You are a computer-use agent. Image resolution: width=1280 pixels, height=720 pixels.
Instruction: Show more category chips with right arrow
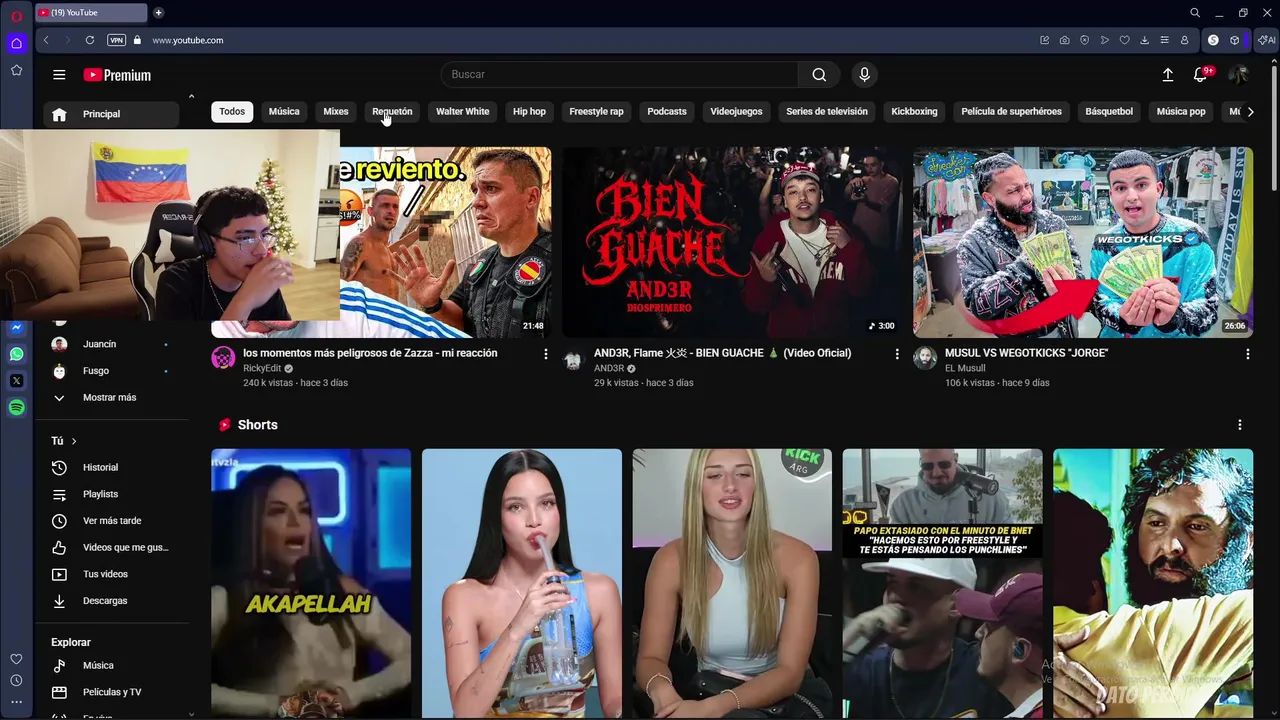click(1250, 112)
